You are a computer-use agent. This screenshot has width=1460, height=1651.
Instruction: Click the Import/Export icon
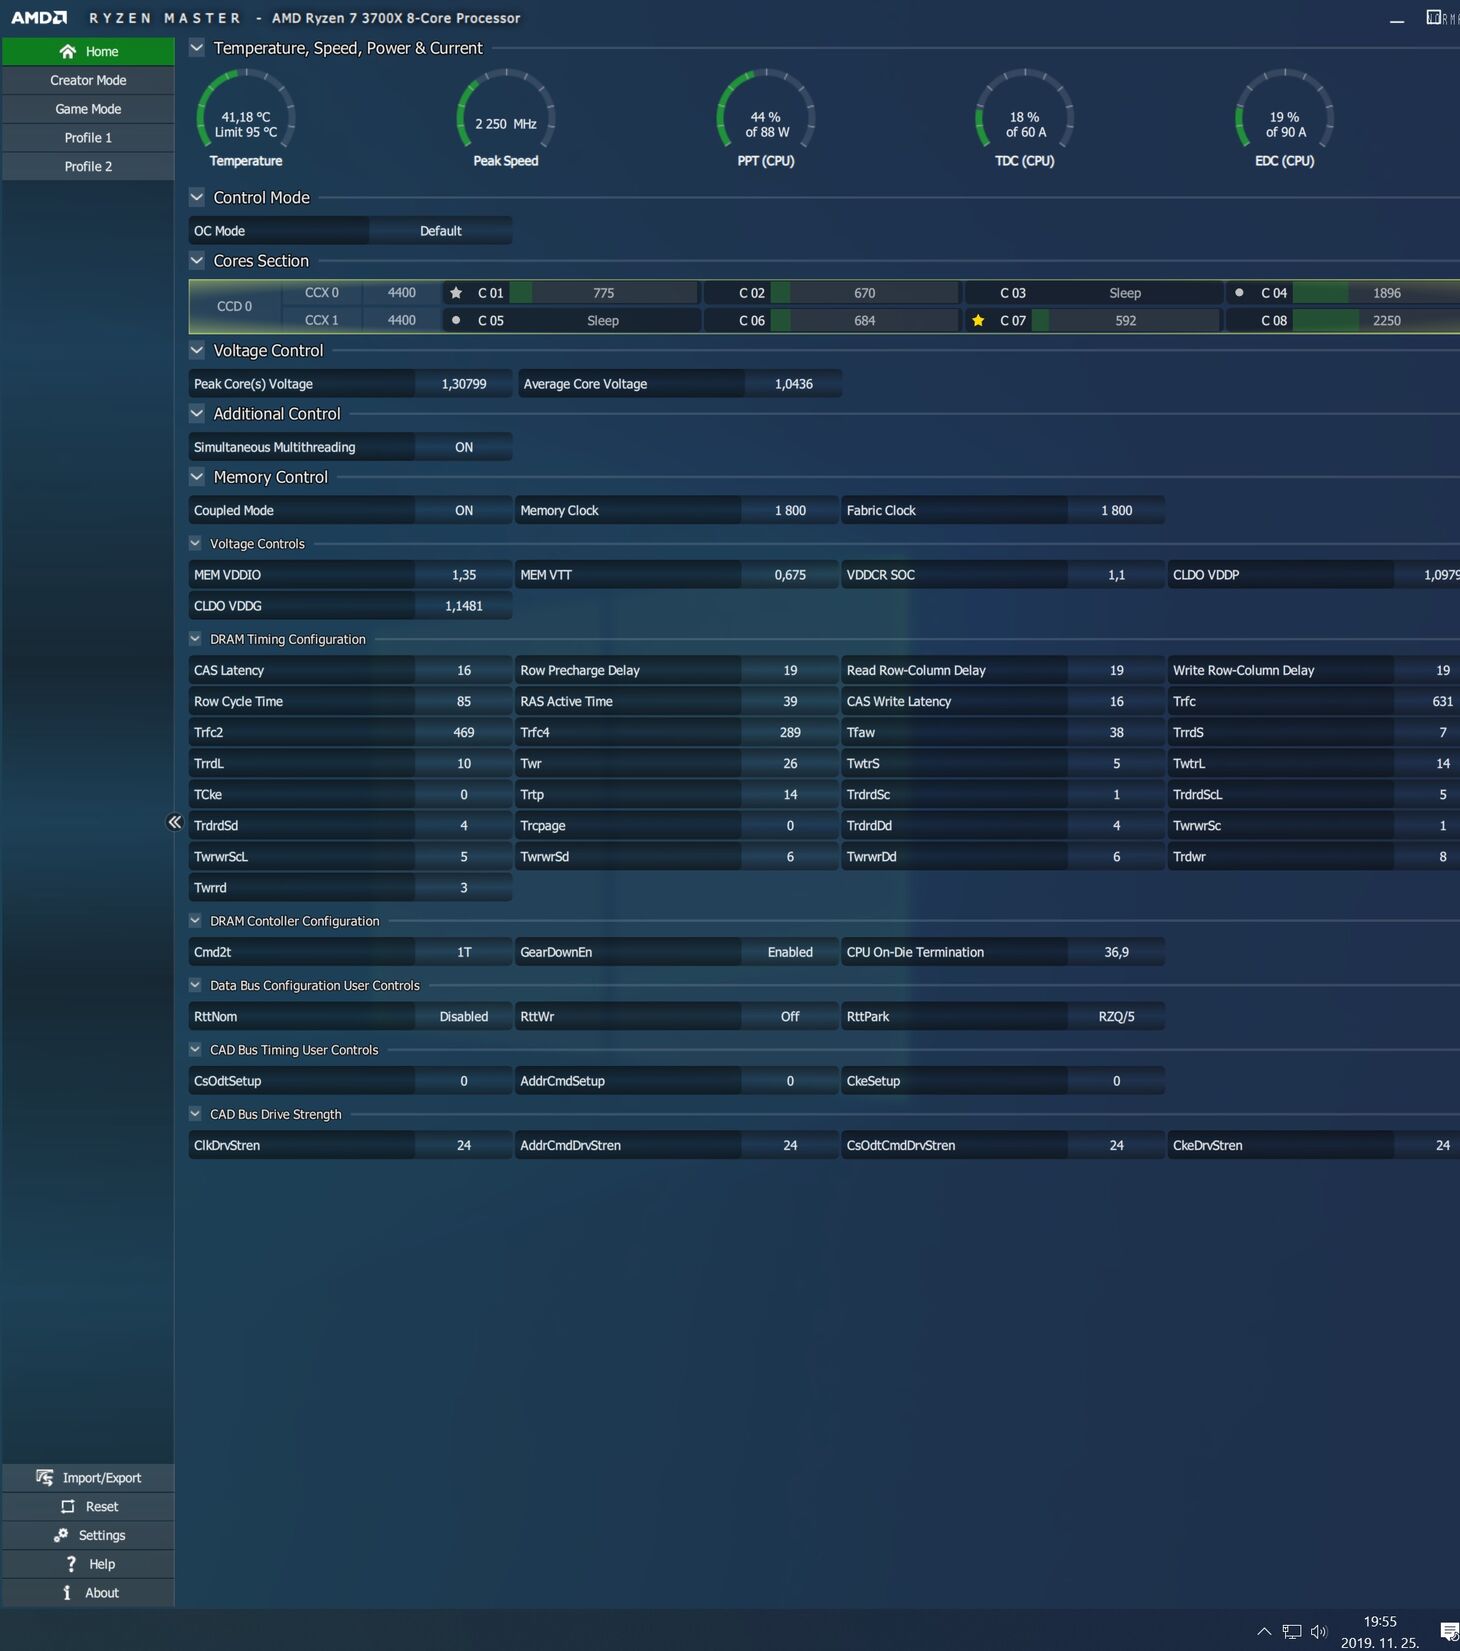[x=45, y=1477]
